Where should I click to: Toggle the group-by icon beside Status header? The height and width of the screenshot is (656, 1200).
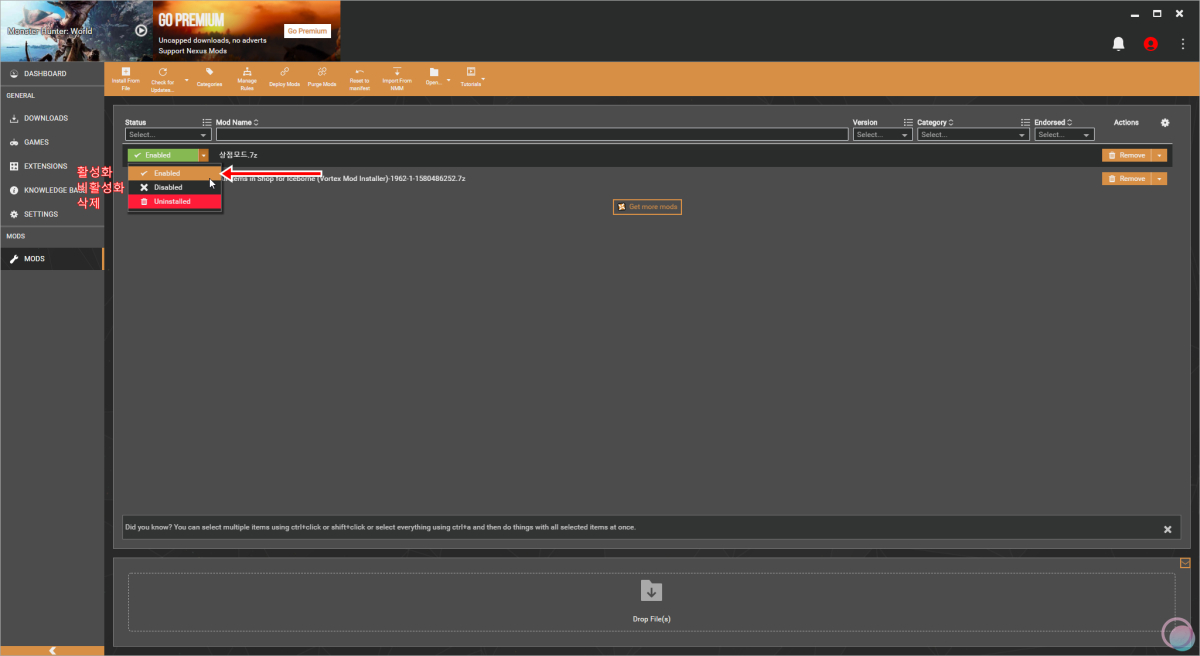click(207, 122)
